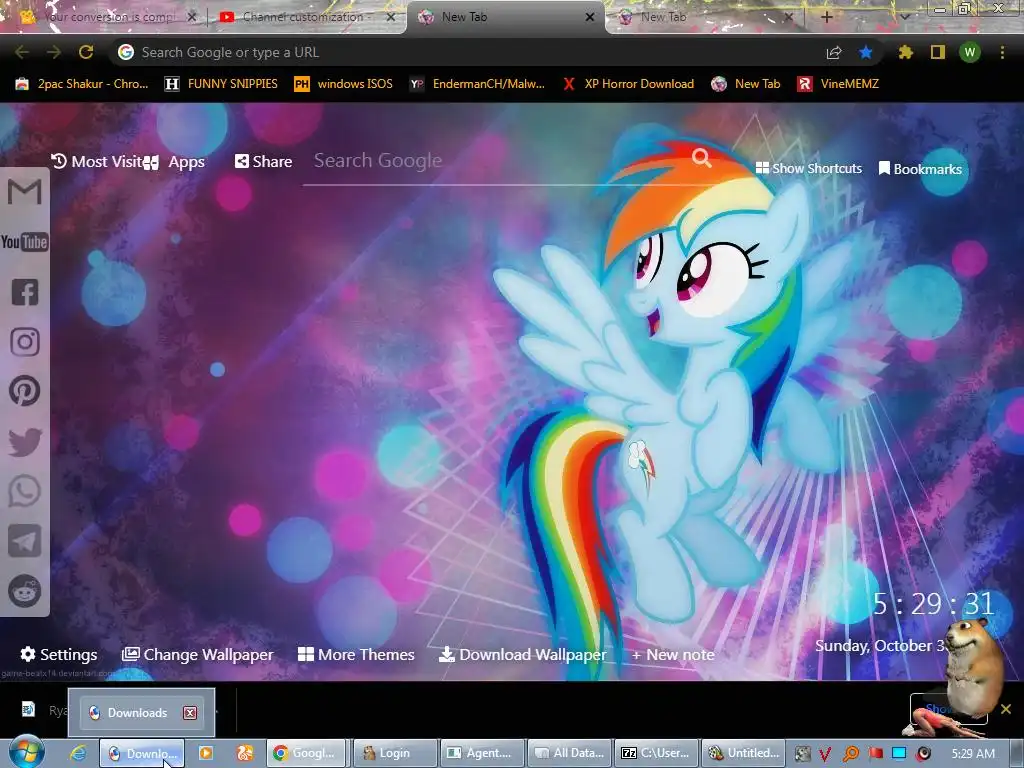Switch to 7-Zip C:\User taskbar window

pos(657,753)
